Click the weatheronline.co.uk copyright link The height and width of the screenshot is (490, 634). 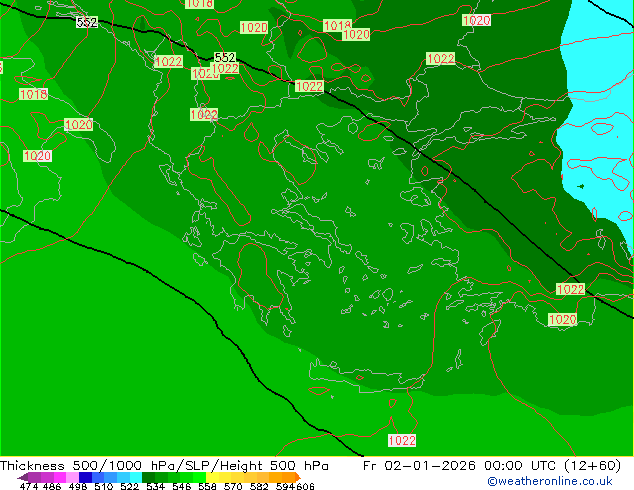[550, 481]
